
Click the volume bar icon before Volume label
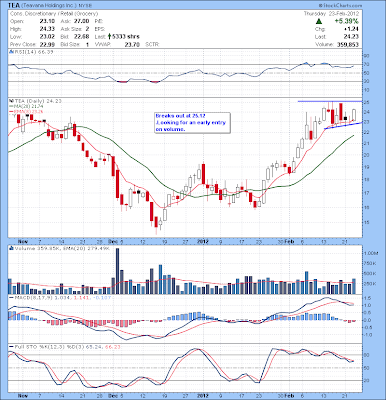point(11,248)
